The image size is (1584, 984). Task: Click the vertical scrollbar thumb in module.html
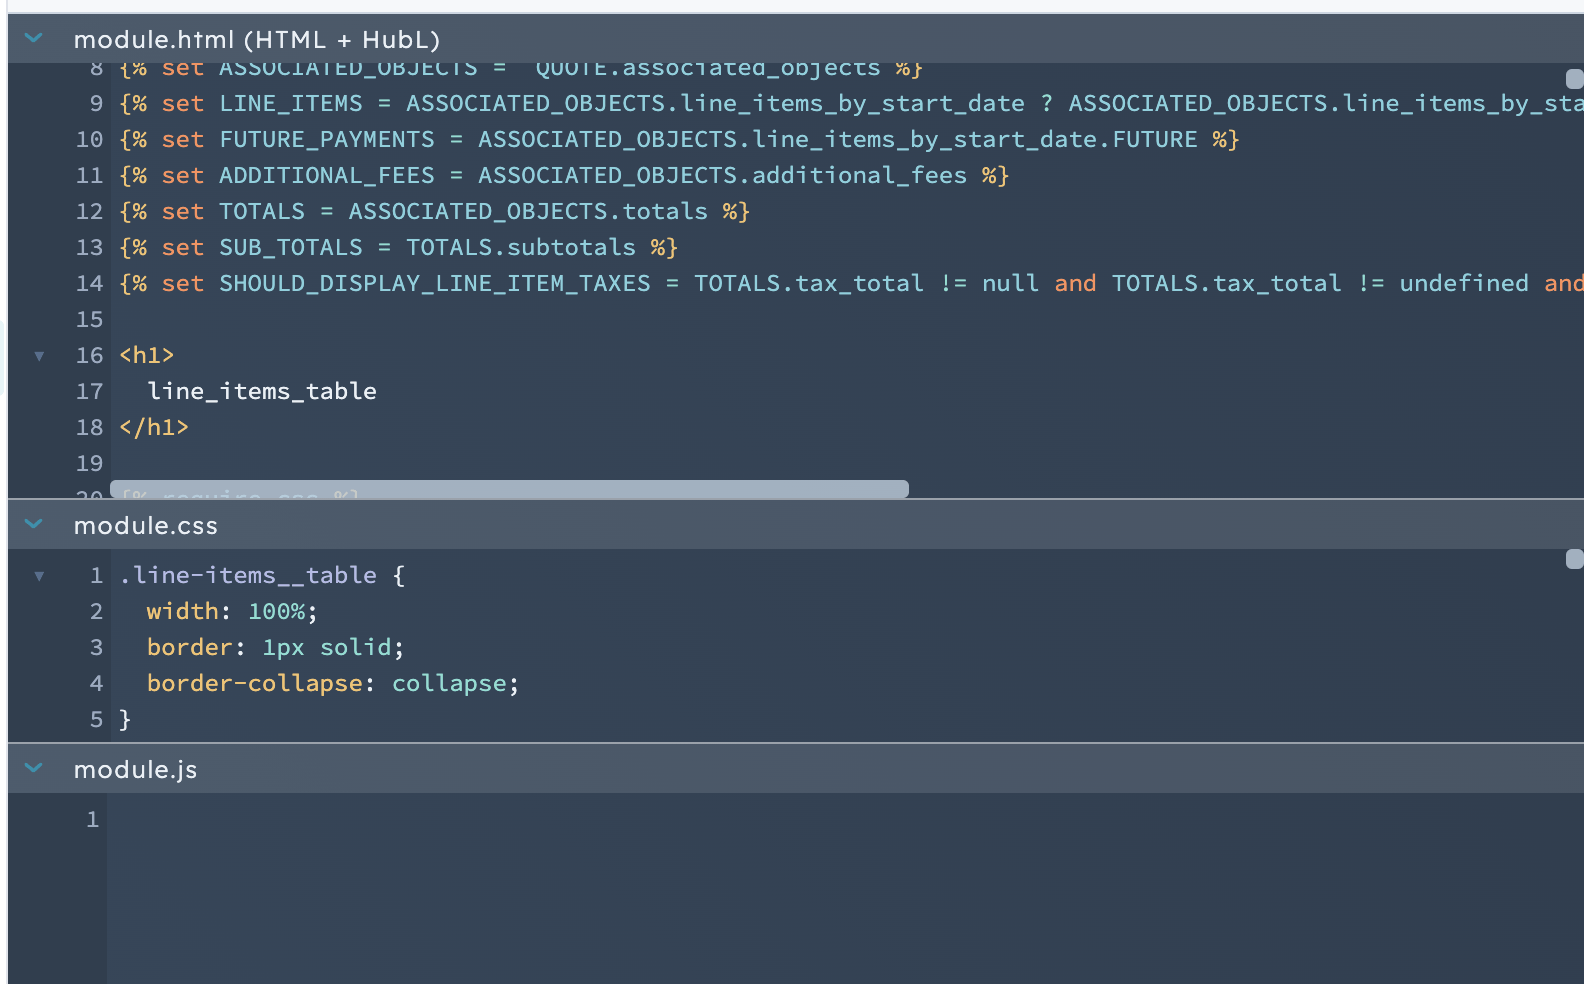[1575, 79]
